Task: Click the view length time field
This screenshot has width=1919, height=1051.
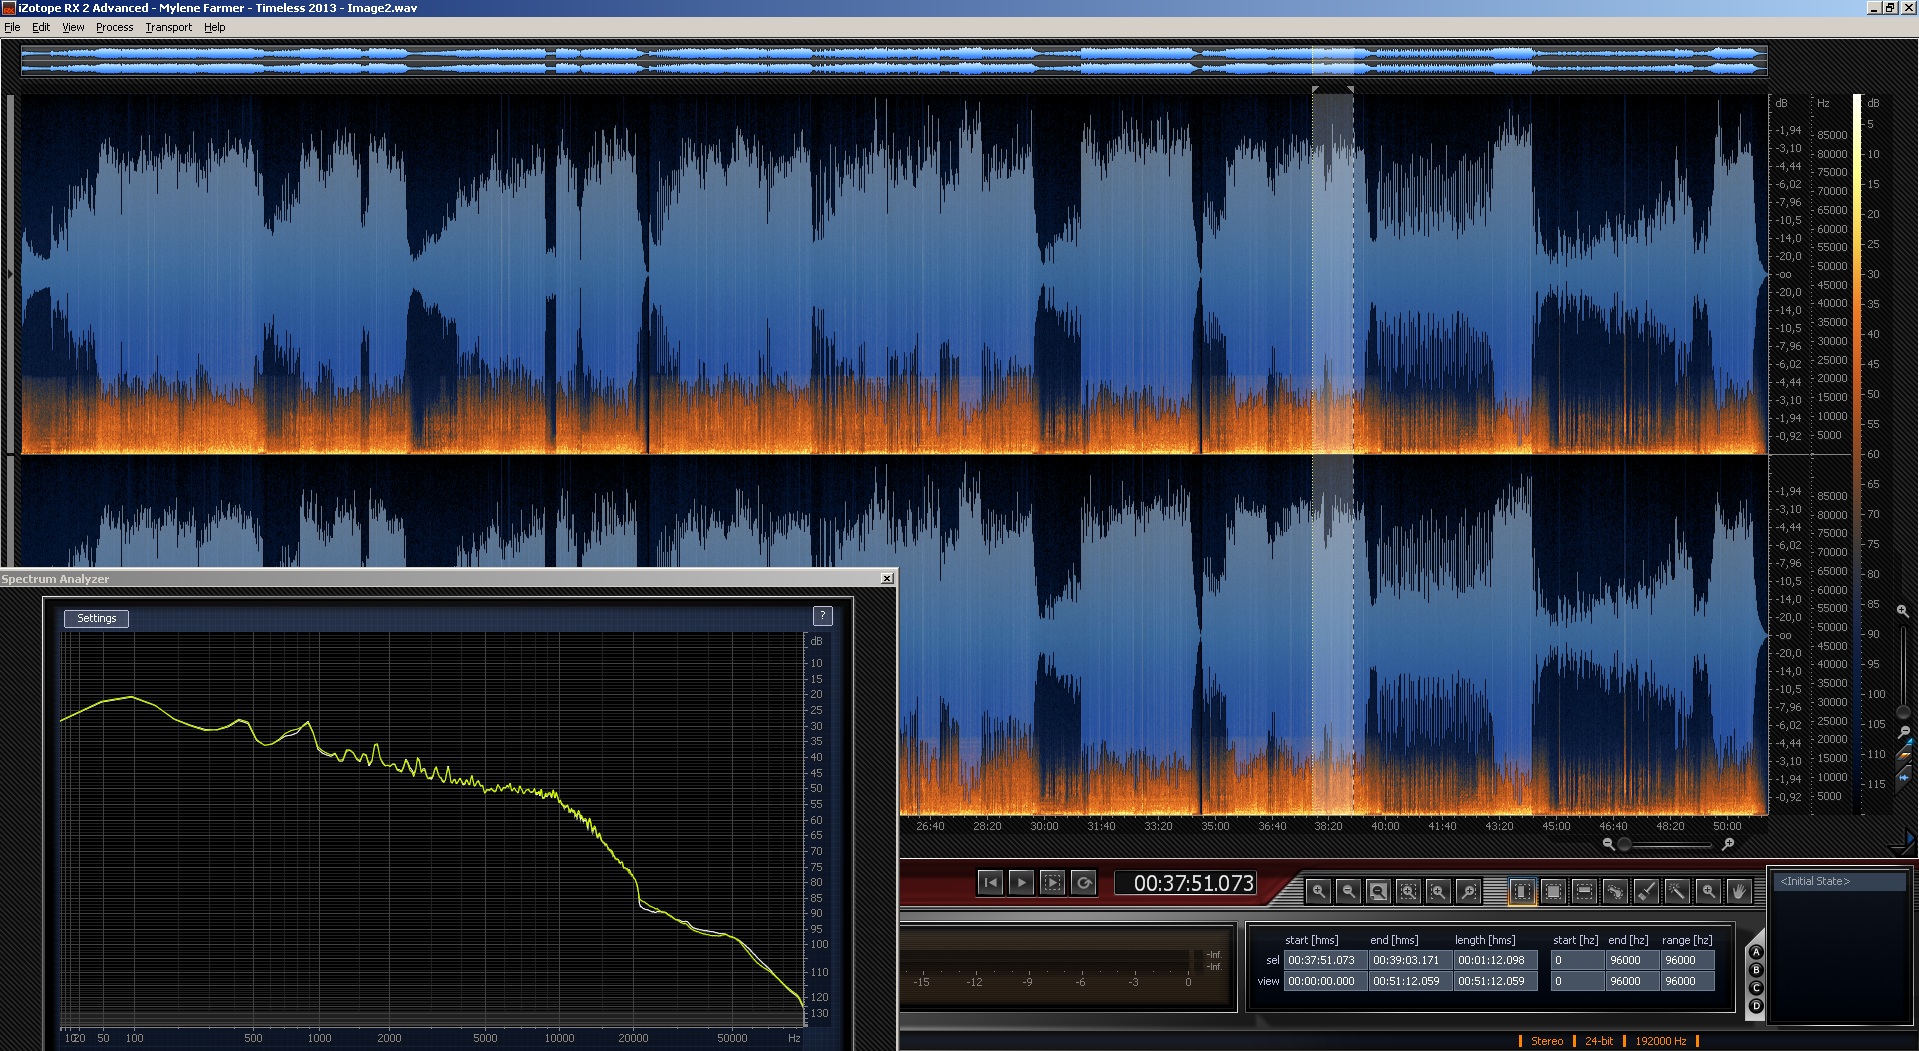Action: click(1495, 981)
